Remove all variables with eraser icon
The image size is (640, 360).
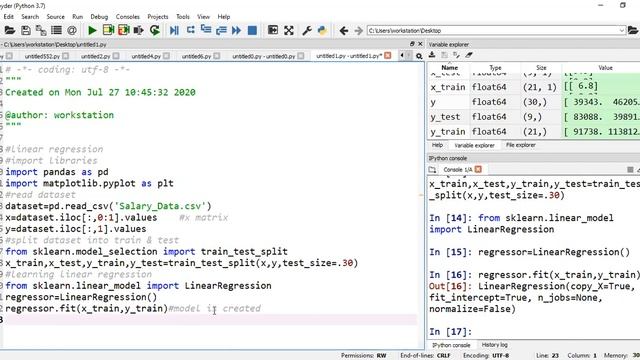469,55
